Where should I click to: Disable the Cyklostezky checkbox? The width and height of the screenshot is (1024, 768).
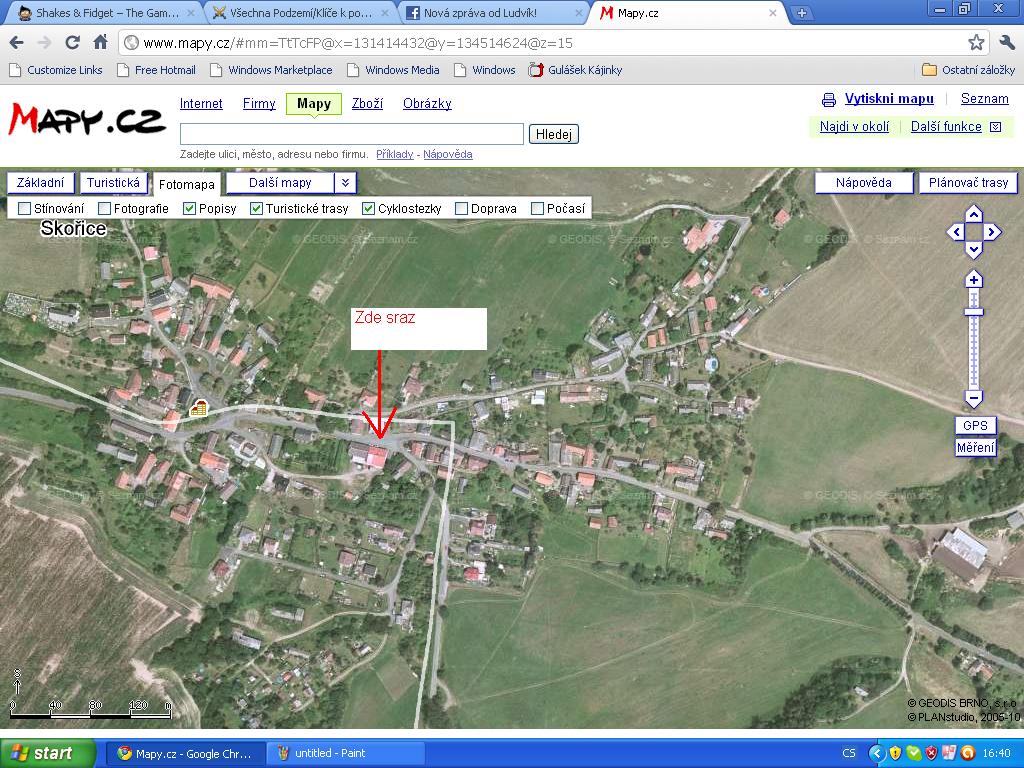[x=369, y=209]
